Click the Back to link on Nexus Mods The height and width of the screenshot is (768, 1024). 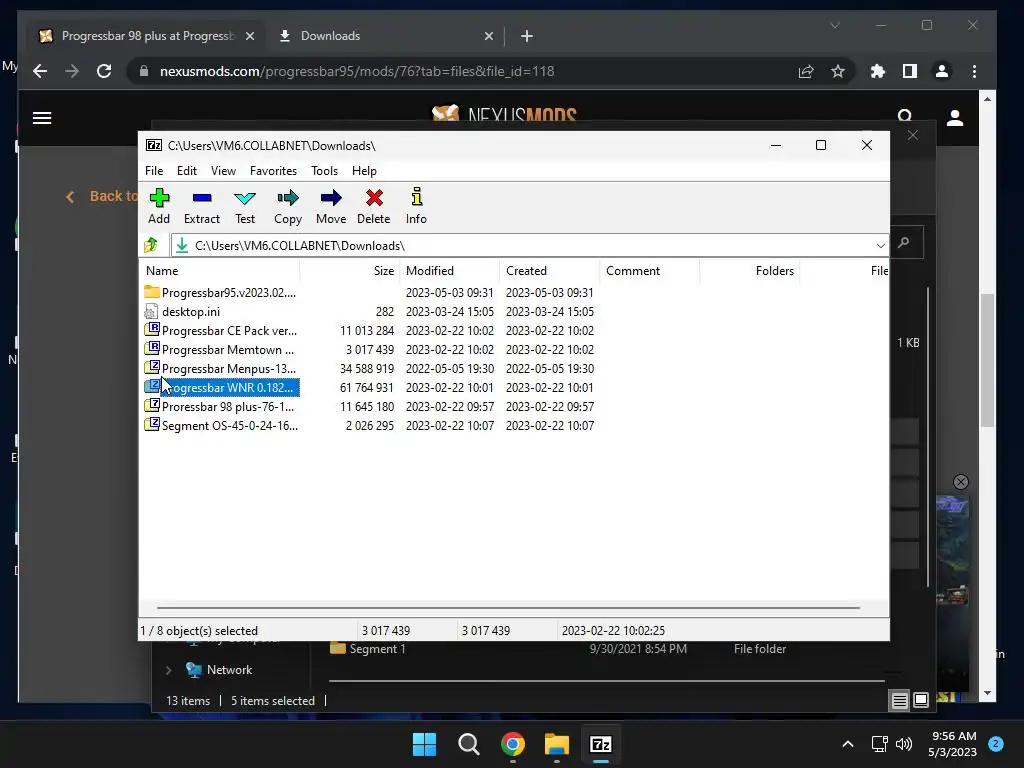point(103,196)
